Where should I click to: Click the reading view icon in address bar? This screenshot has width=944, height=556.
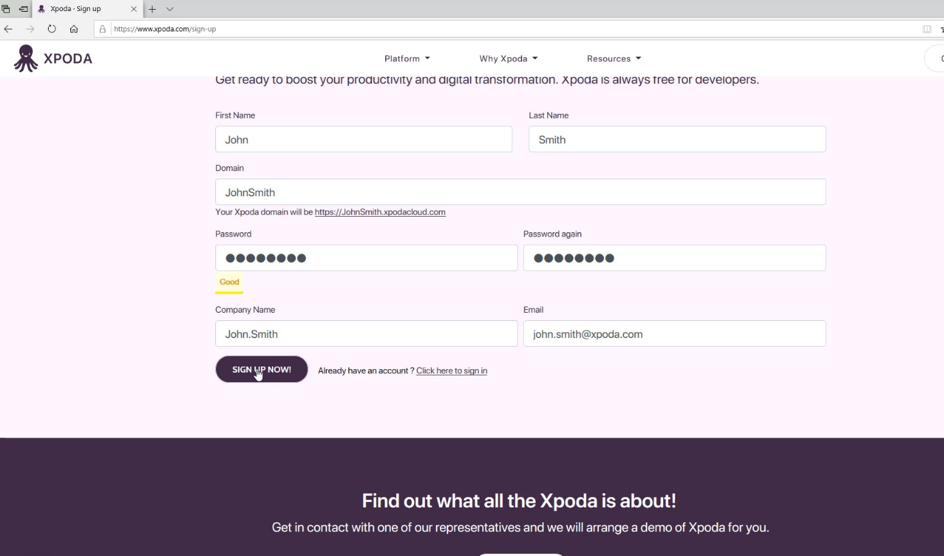tap(927, 29)
